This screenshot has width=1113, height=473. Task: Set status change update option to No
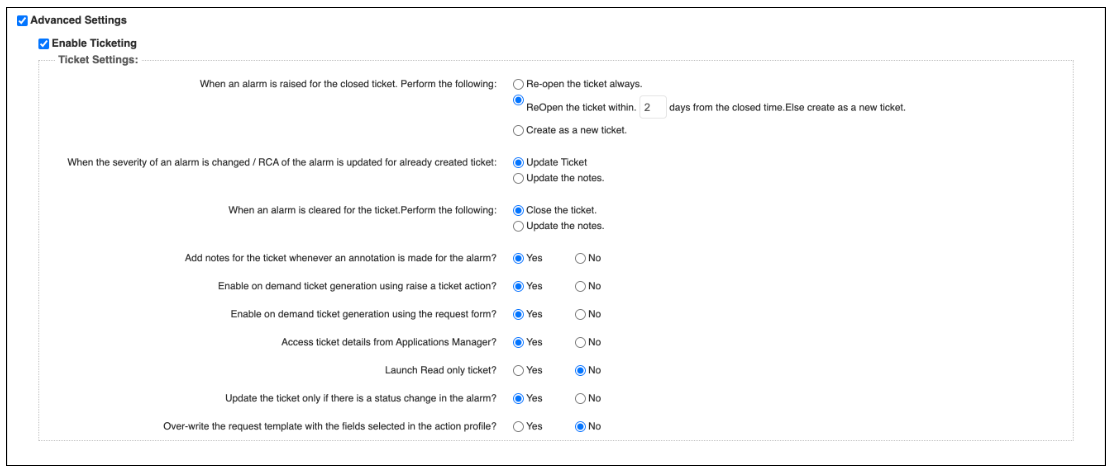(x=581, y=398)
